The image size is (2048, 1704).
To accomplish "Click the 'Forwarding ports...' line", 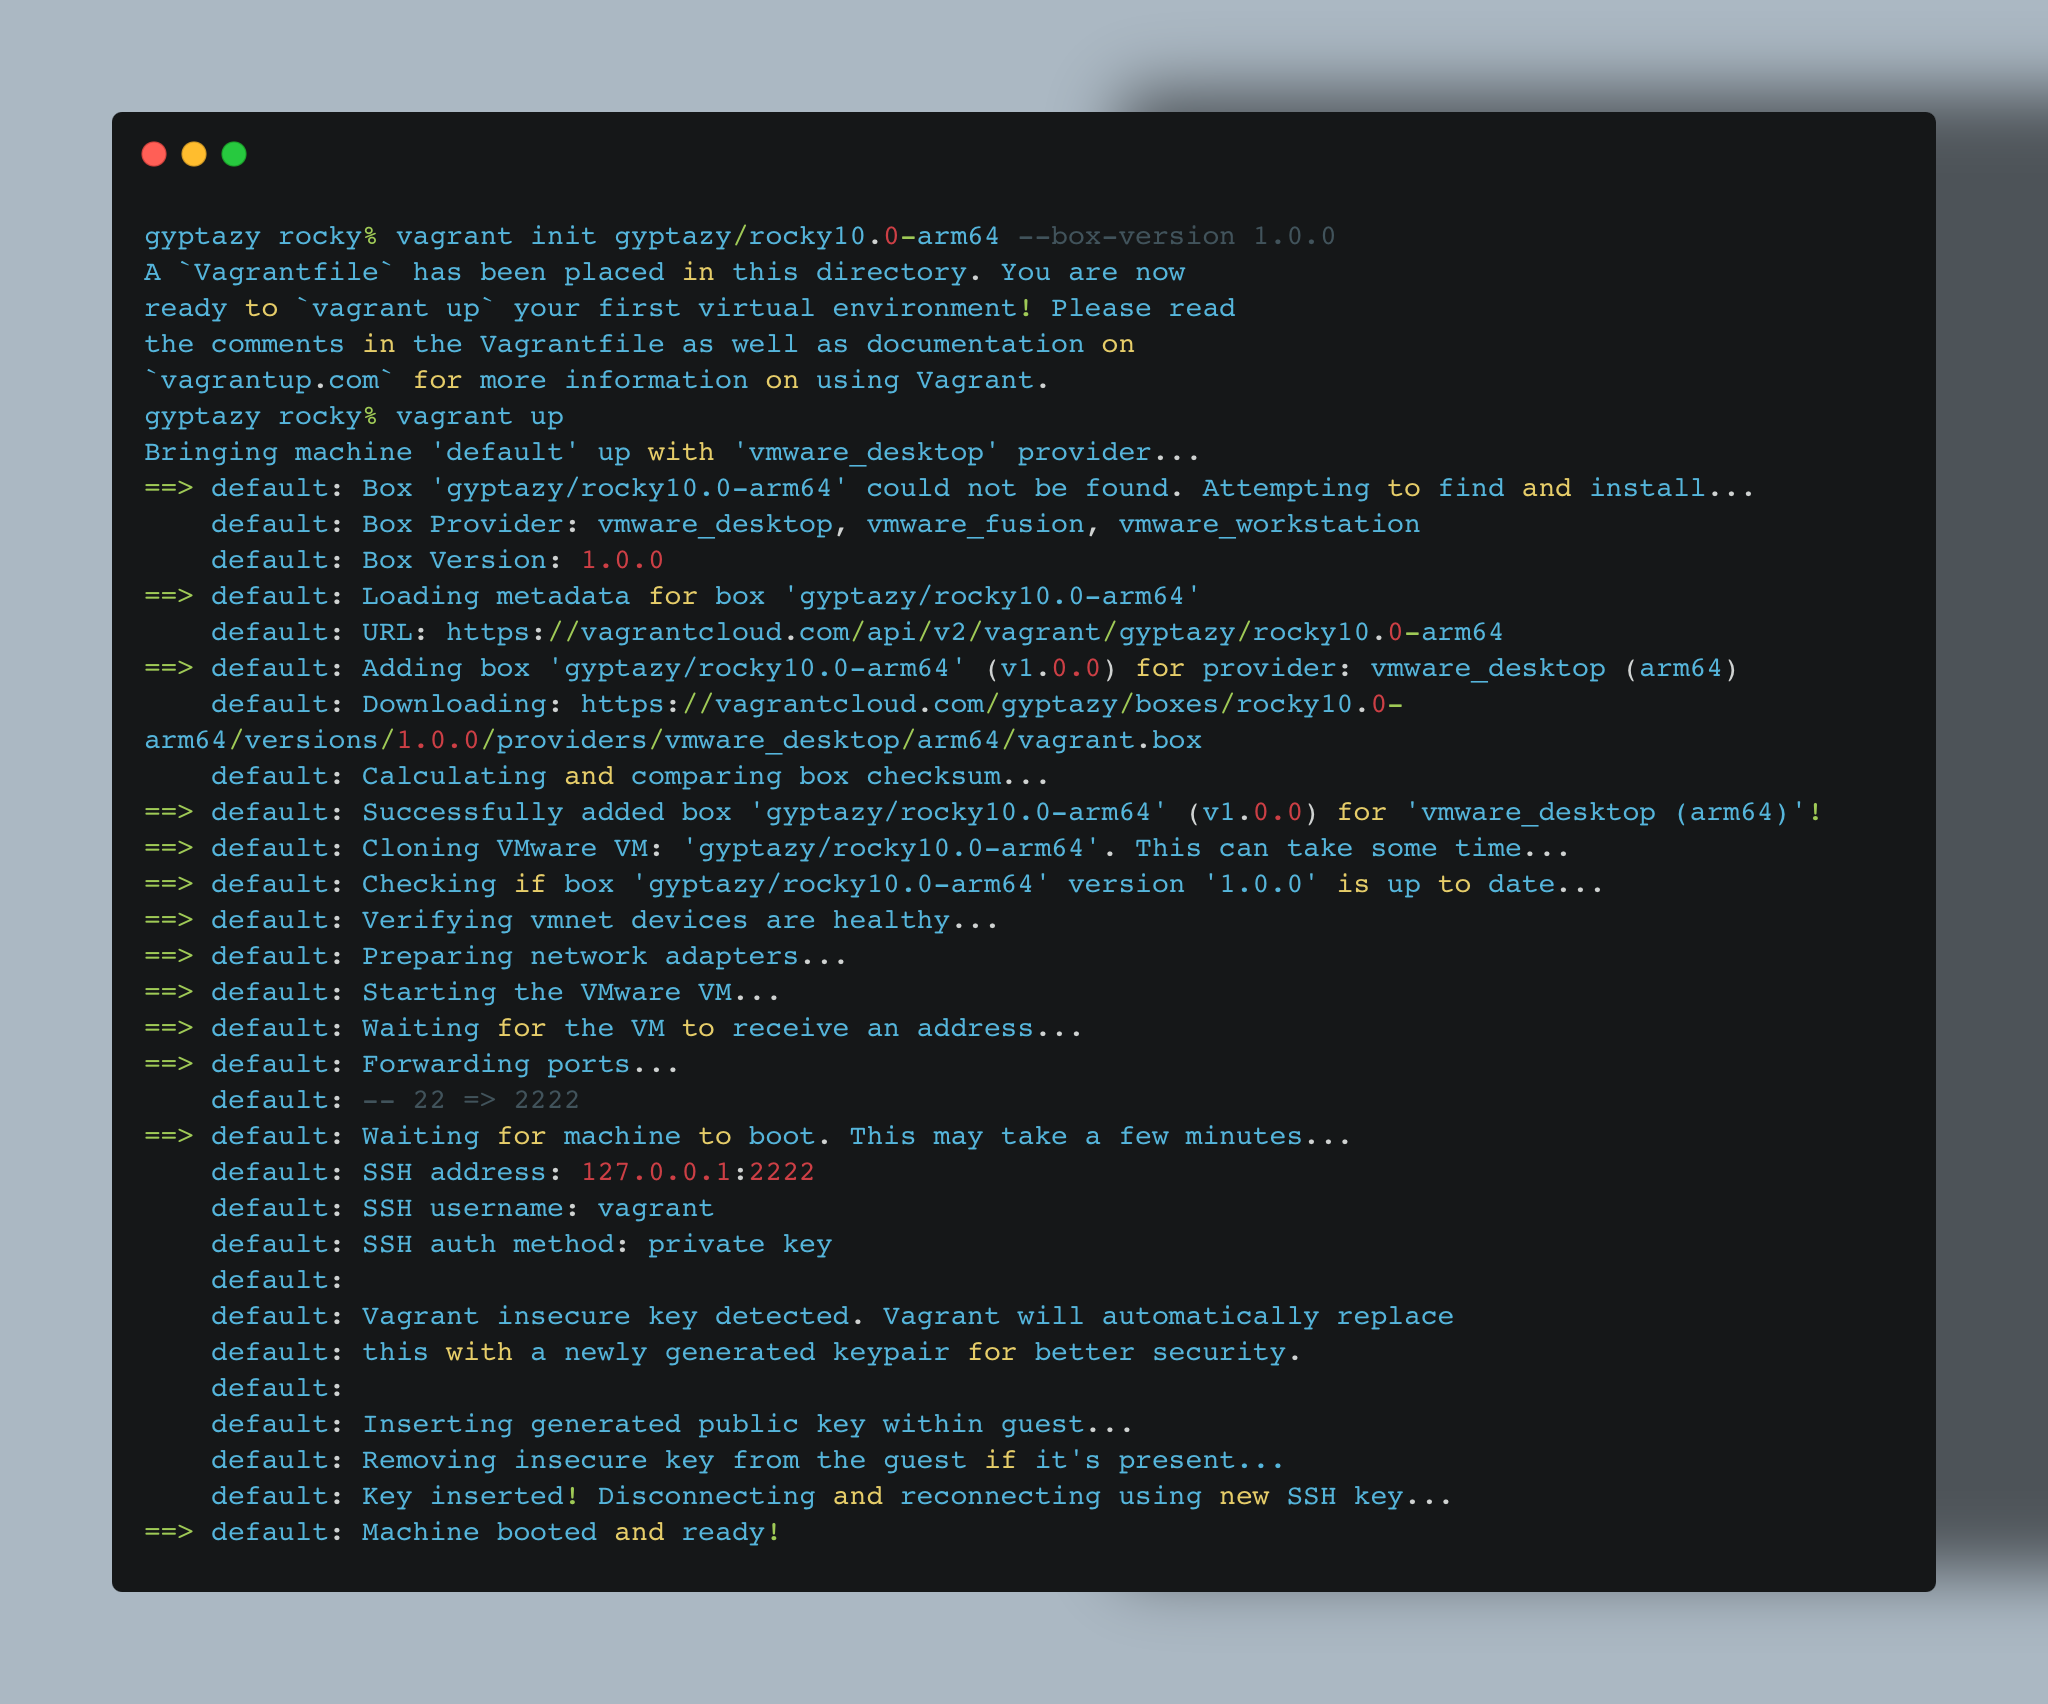I will (412, 1065).
